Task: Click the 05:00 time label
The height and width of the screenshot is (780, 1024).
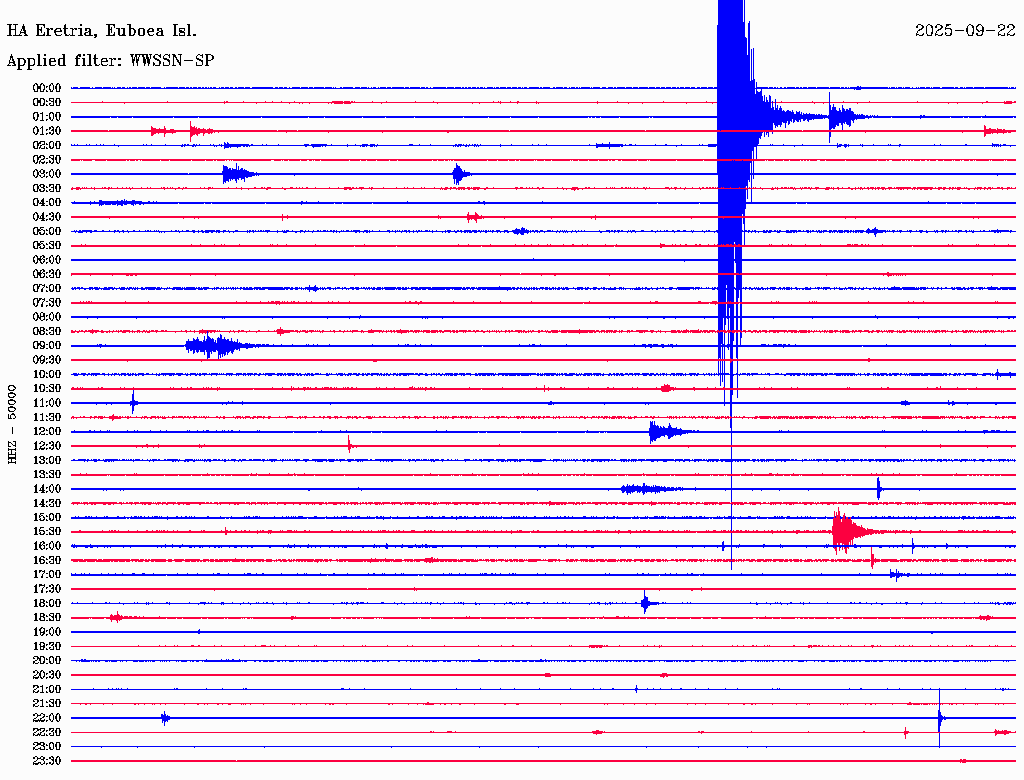Action: (x=47, y=231)
